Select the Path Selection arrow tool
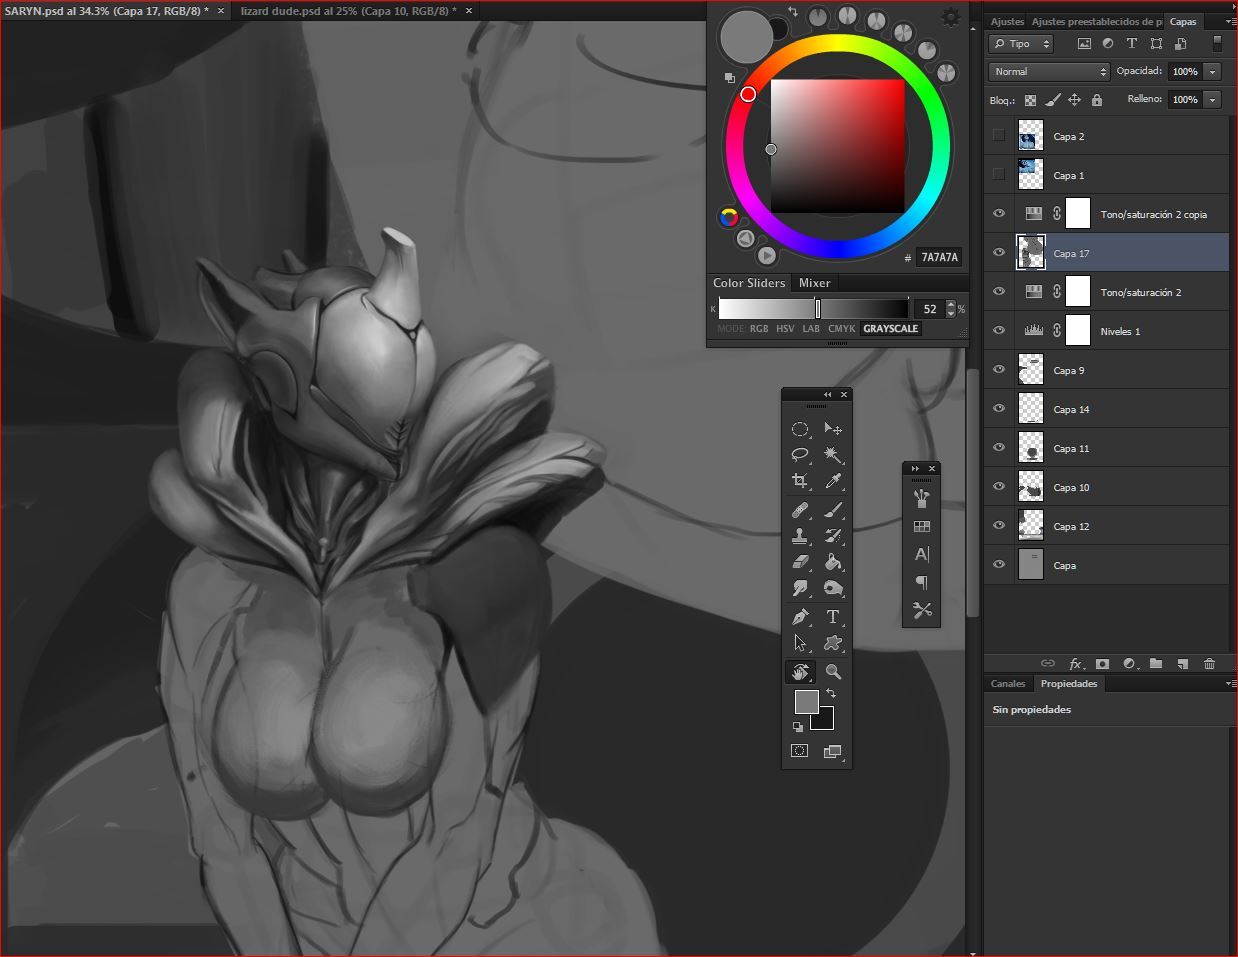 click(800, 643)
